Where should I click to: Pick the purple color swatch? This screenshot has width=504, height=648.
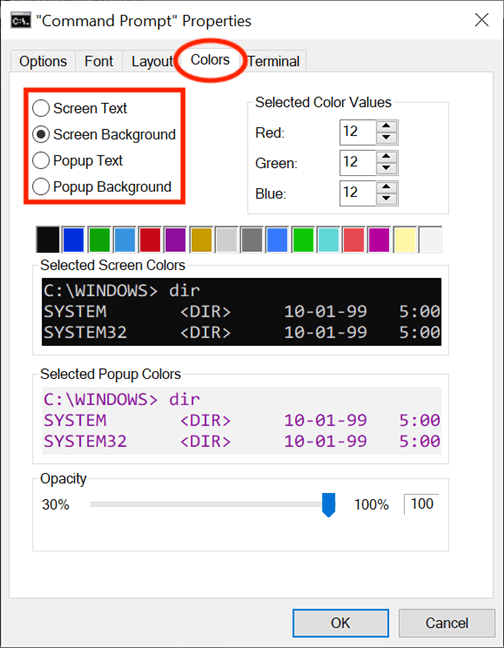tap(176, 239)
